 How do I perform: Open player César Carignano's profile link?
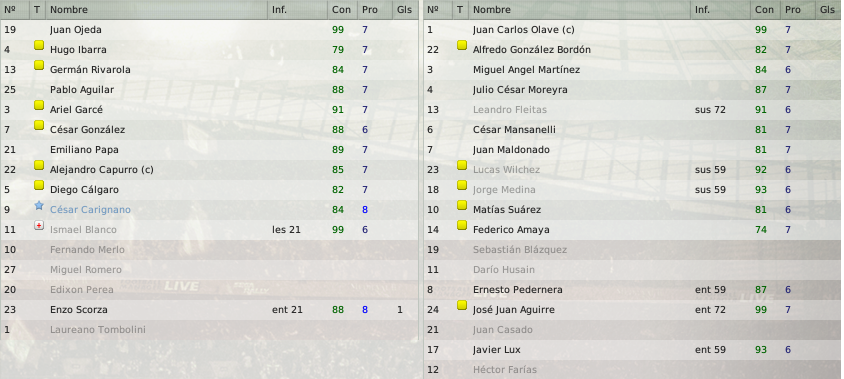[90, 209]
